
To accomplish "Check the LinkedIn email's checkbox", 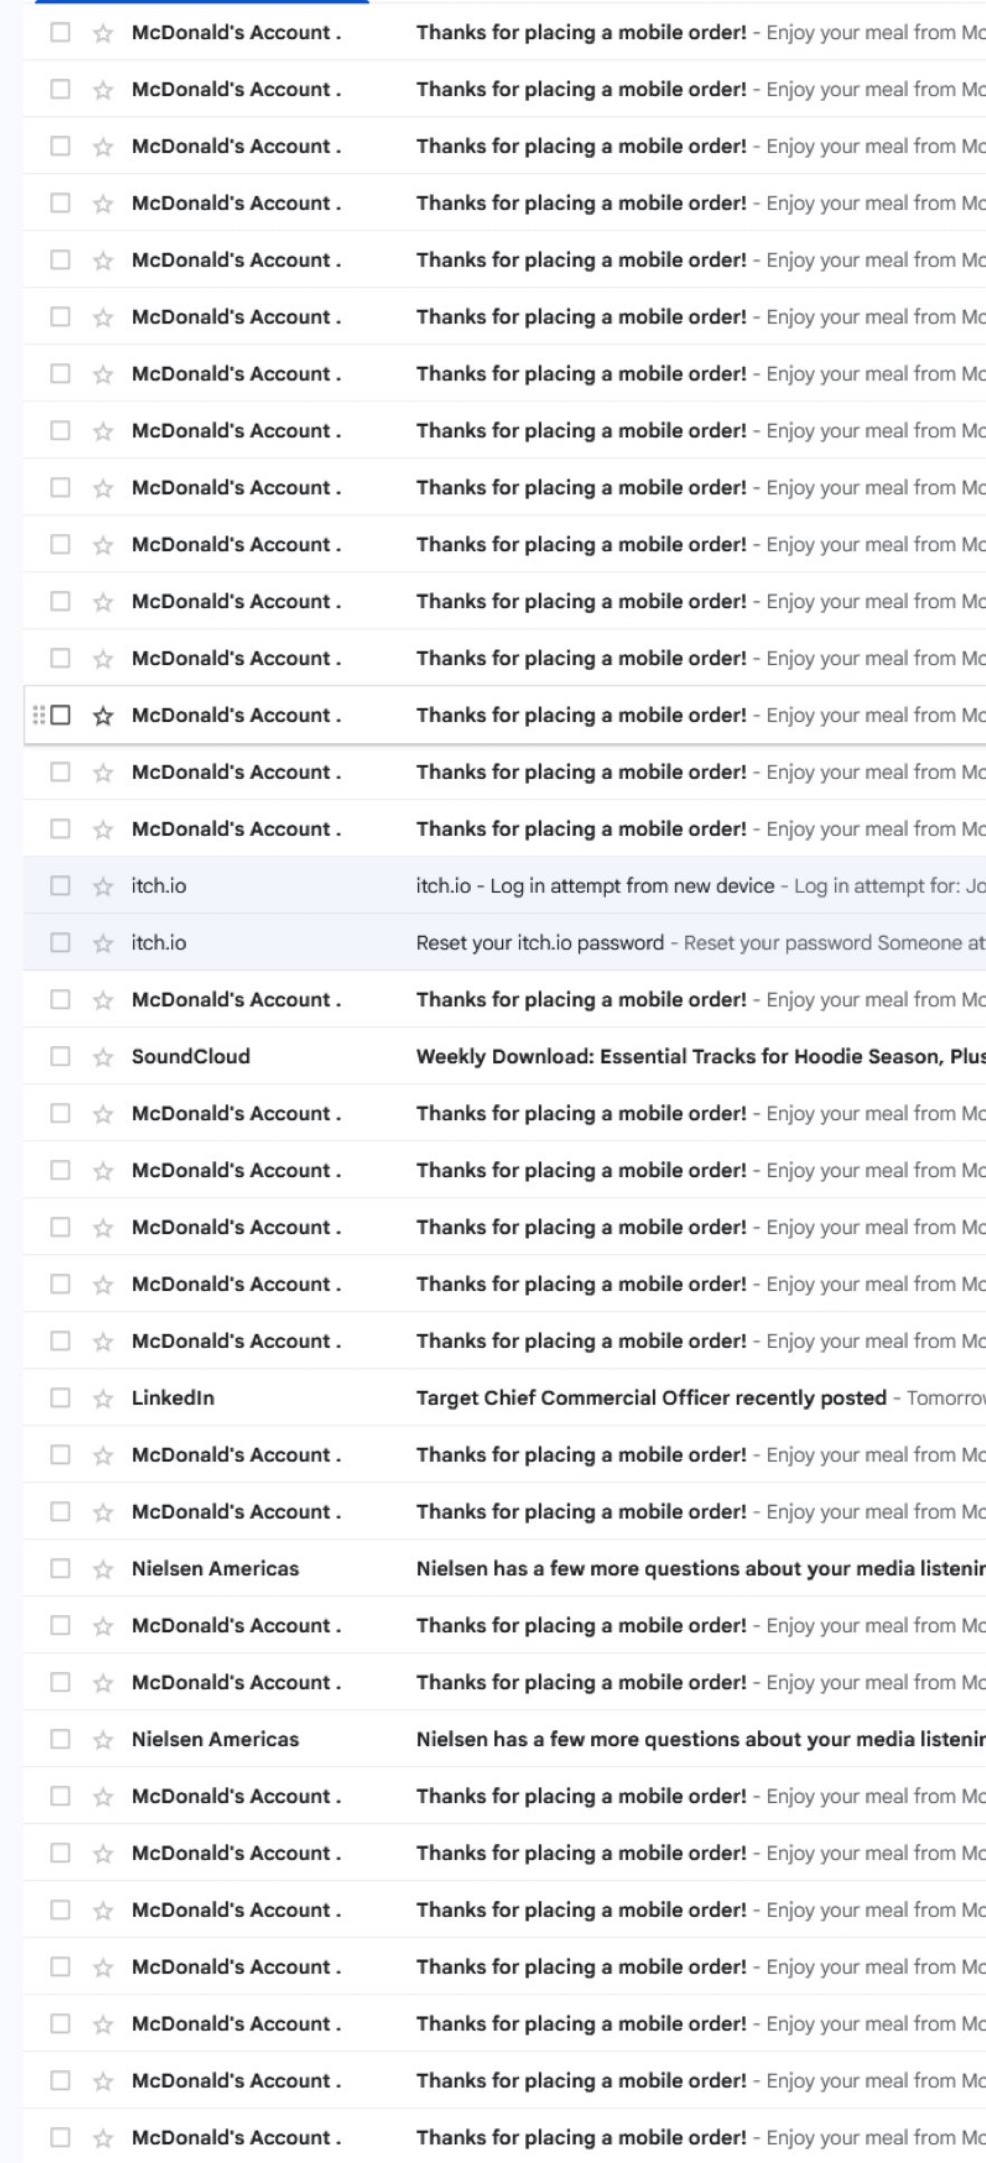I will point(61,1398).
